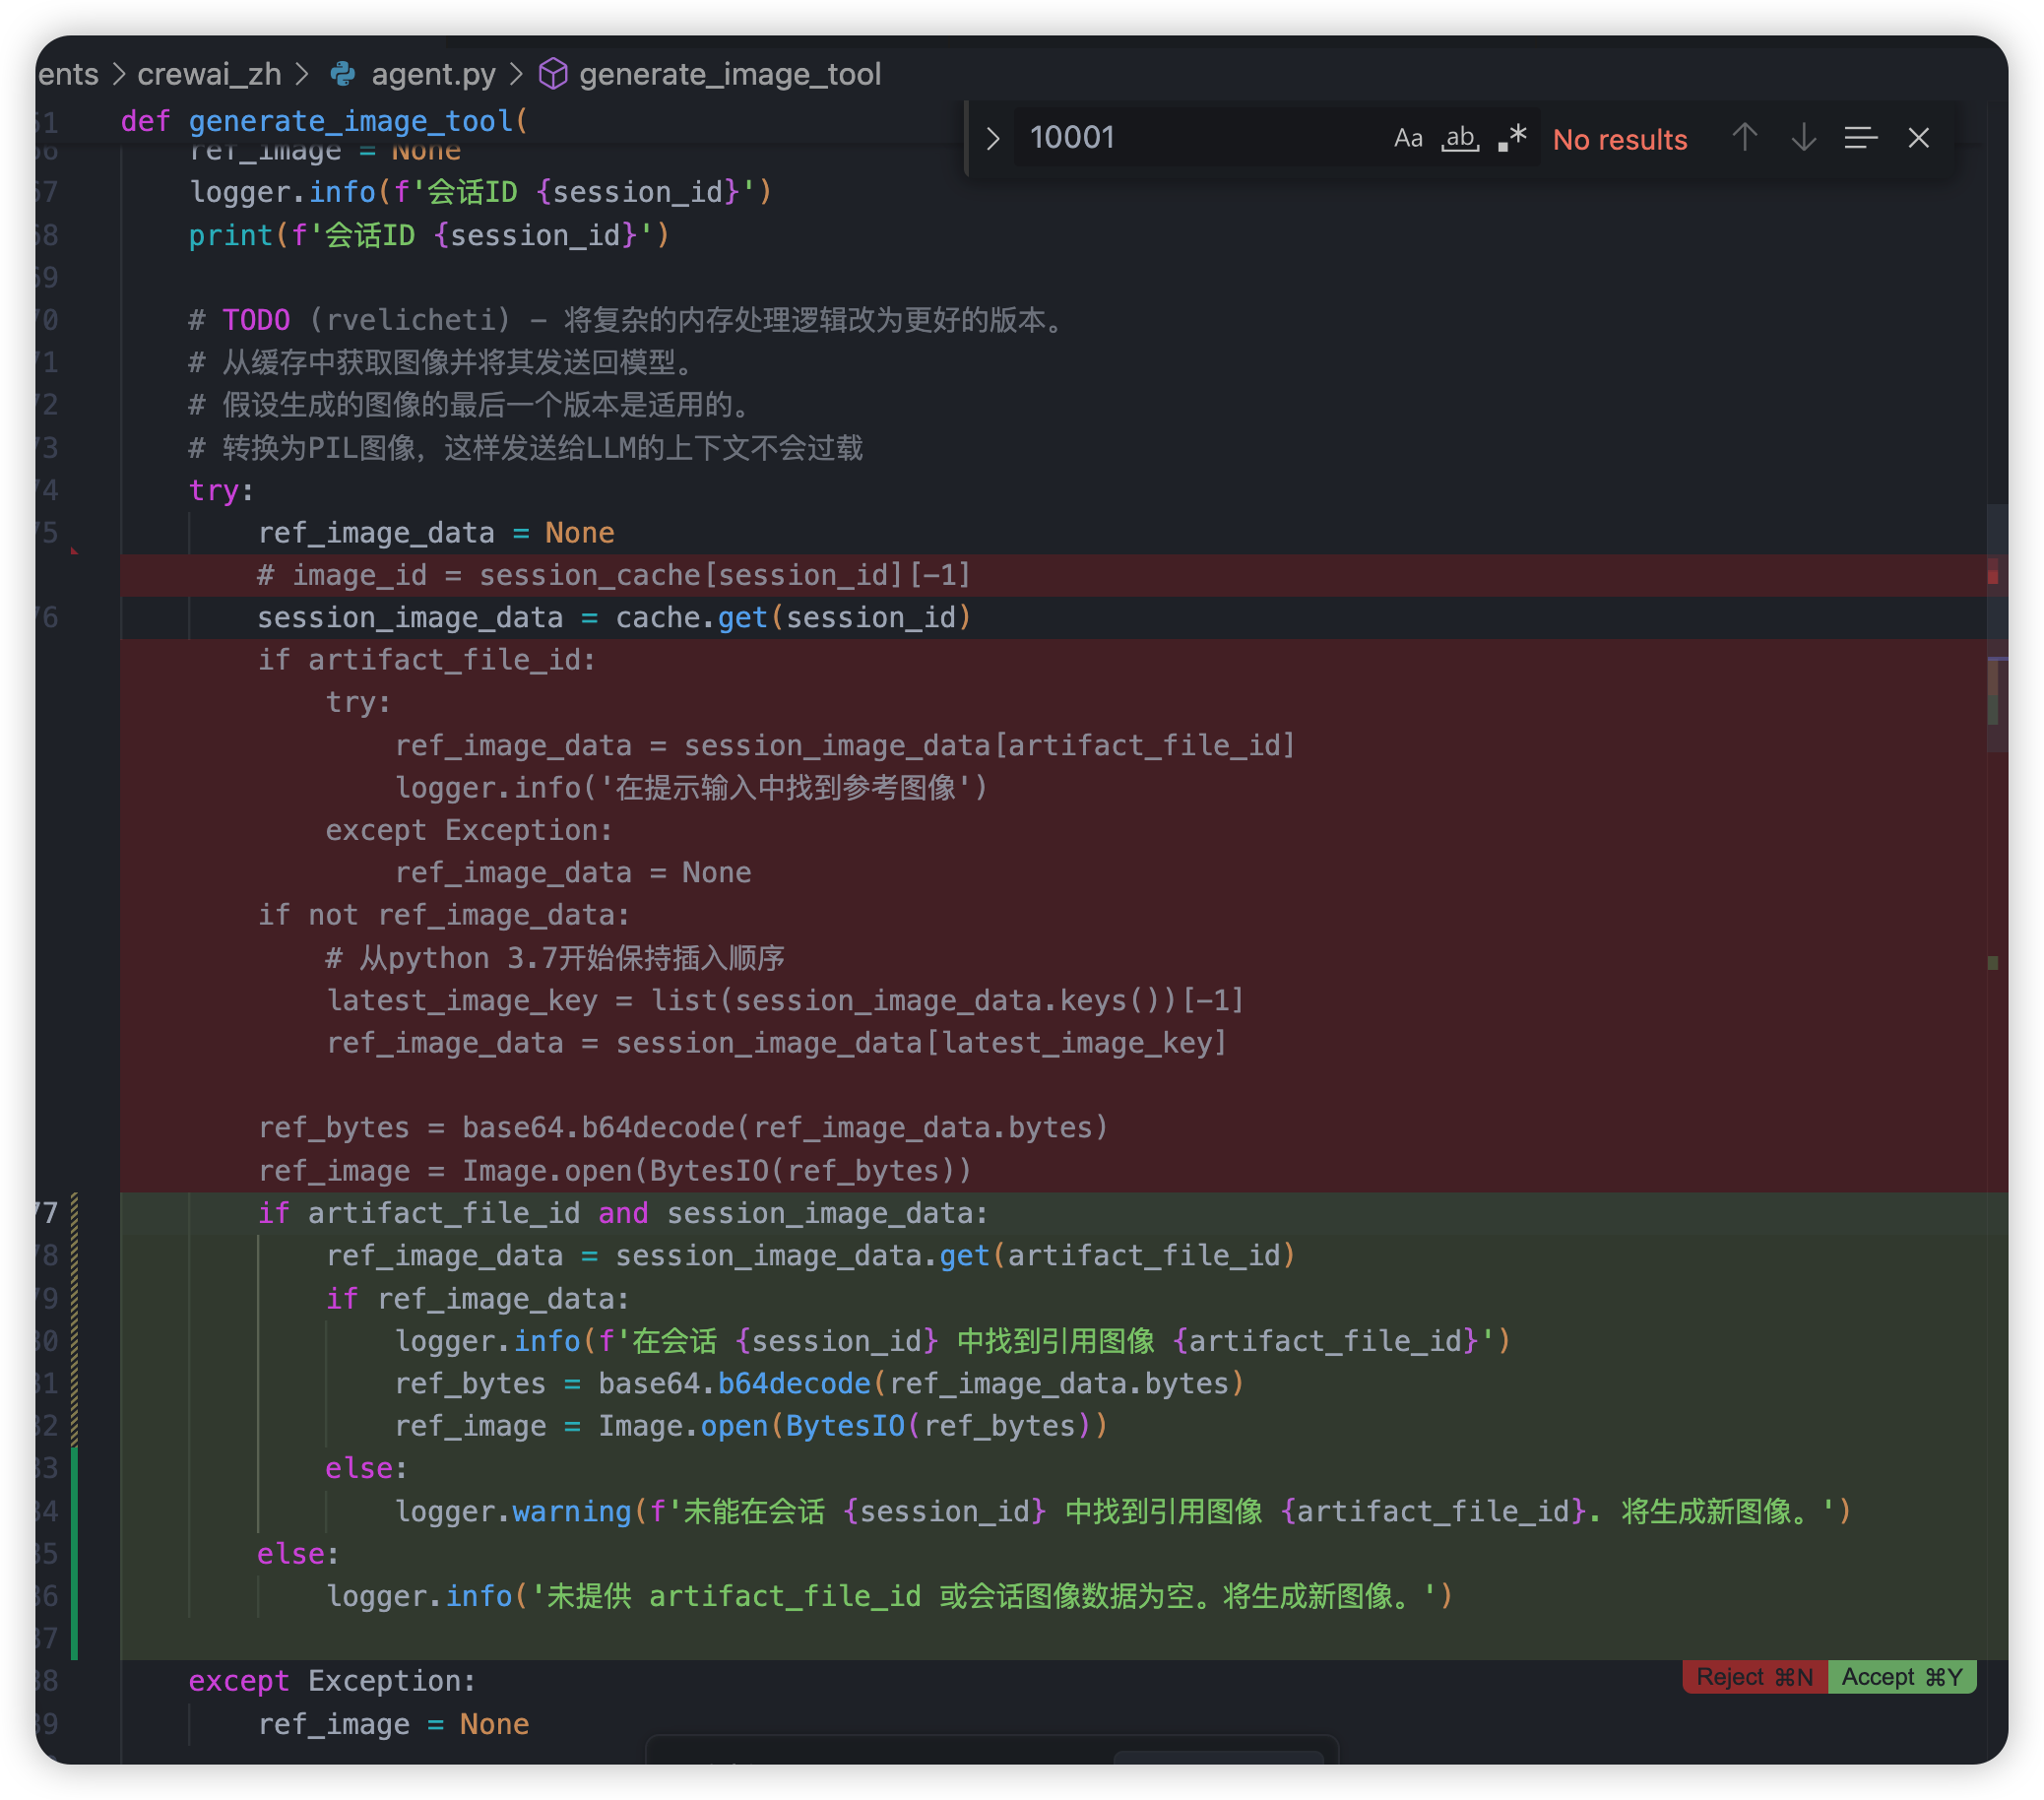
Task: Reject the proposed code change
Action: 1754,1677
